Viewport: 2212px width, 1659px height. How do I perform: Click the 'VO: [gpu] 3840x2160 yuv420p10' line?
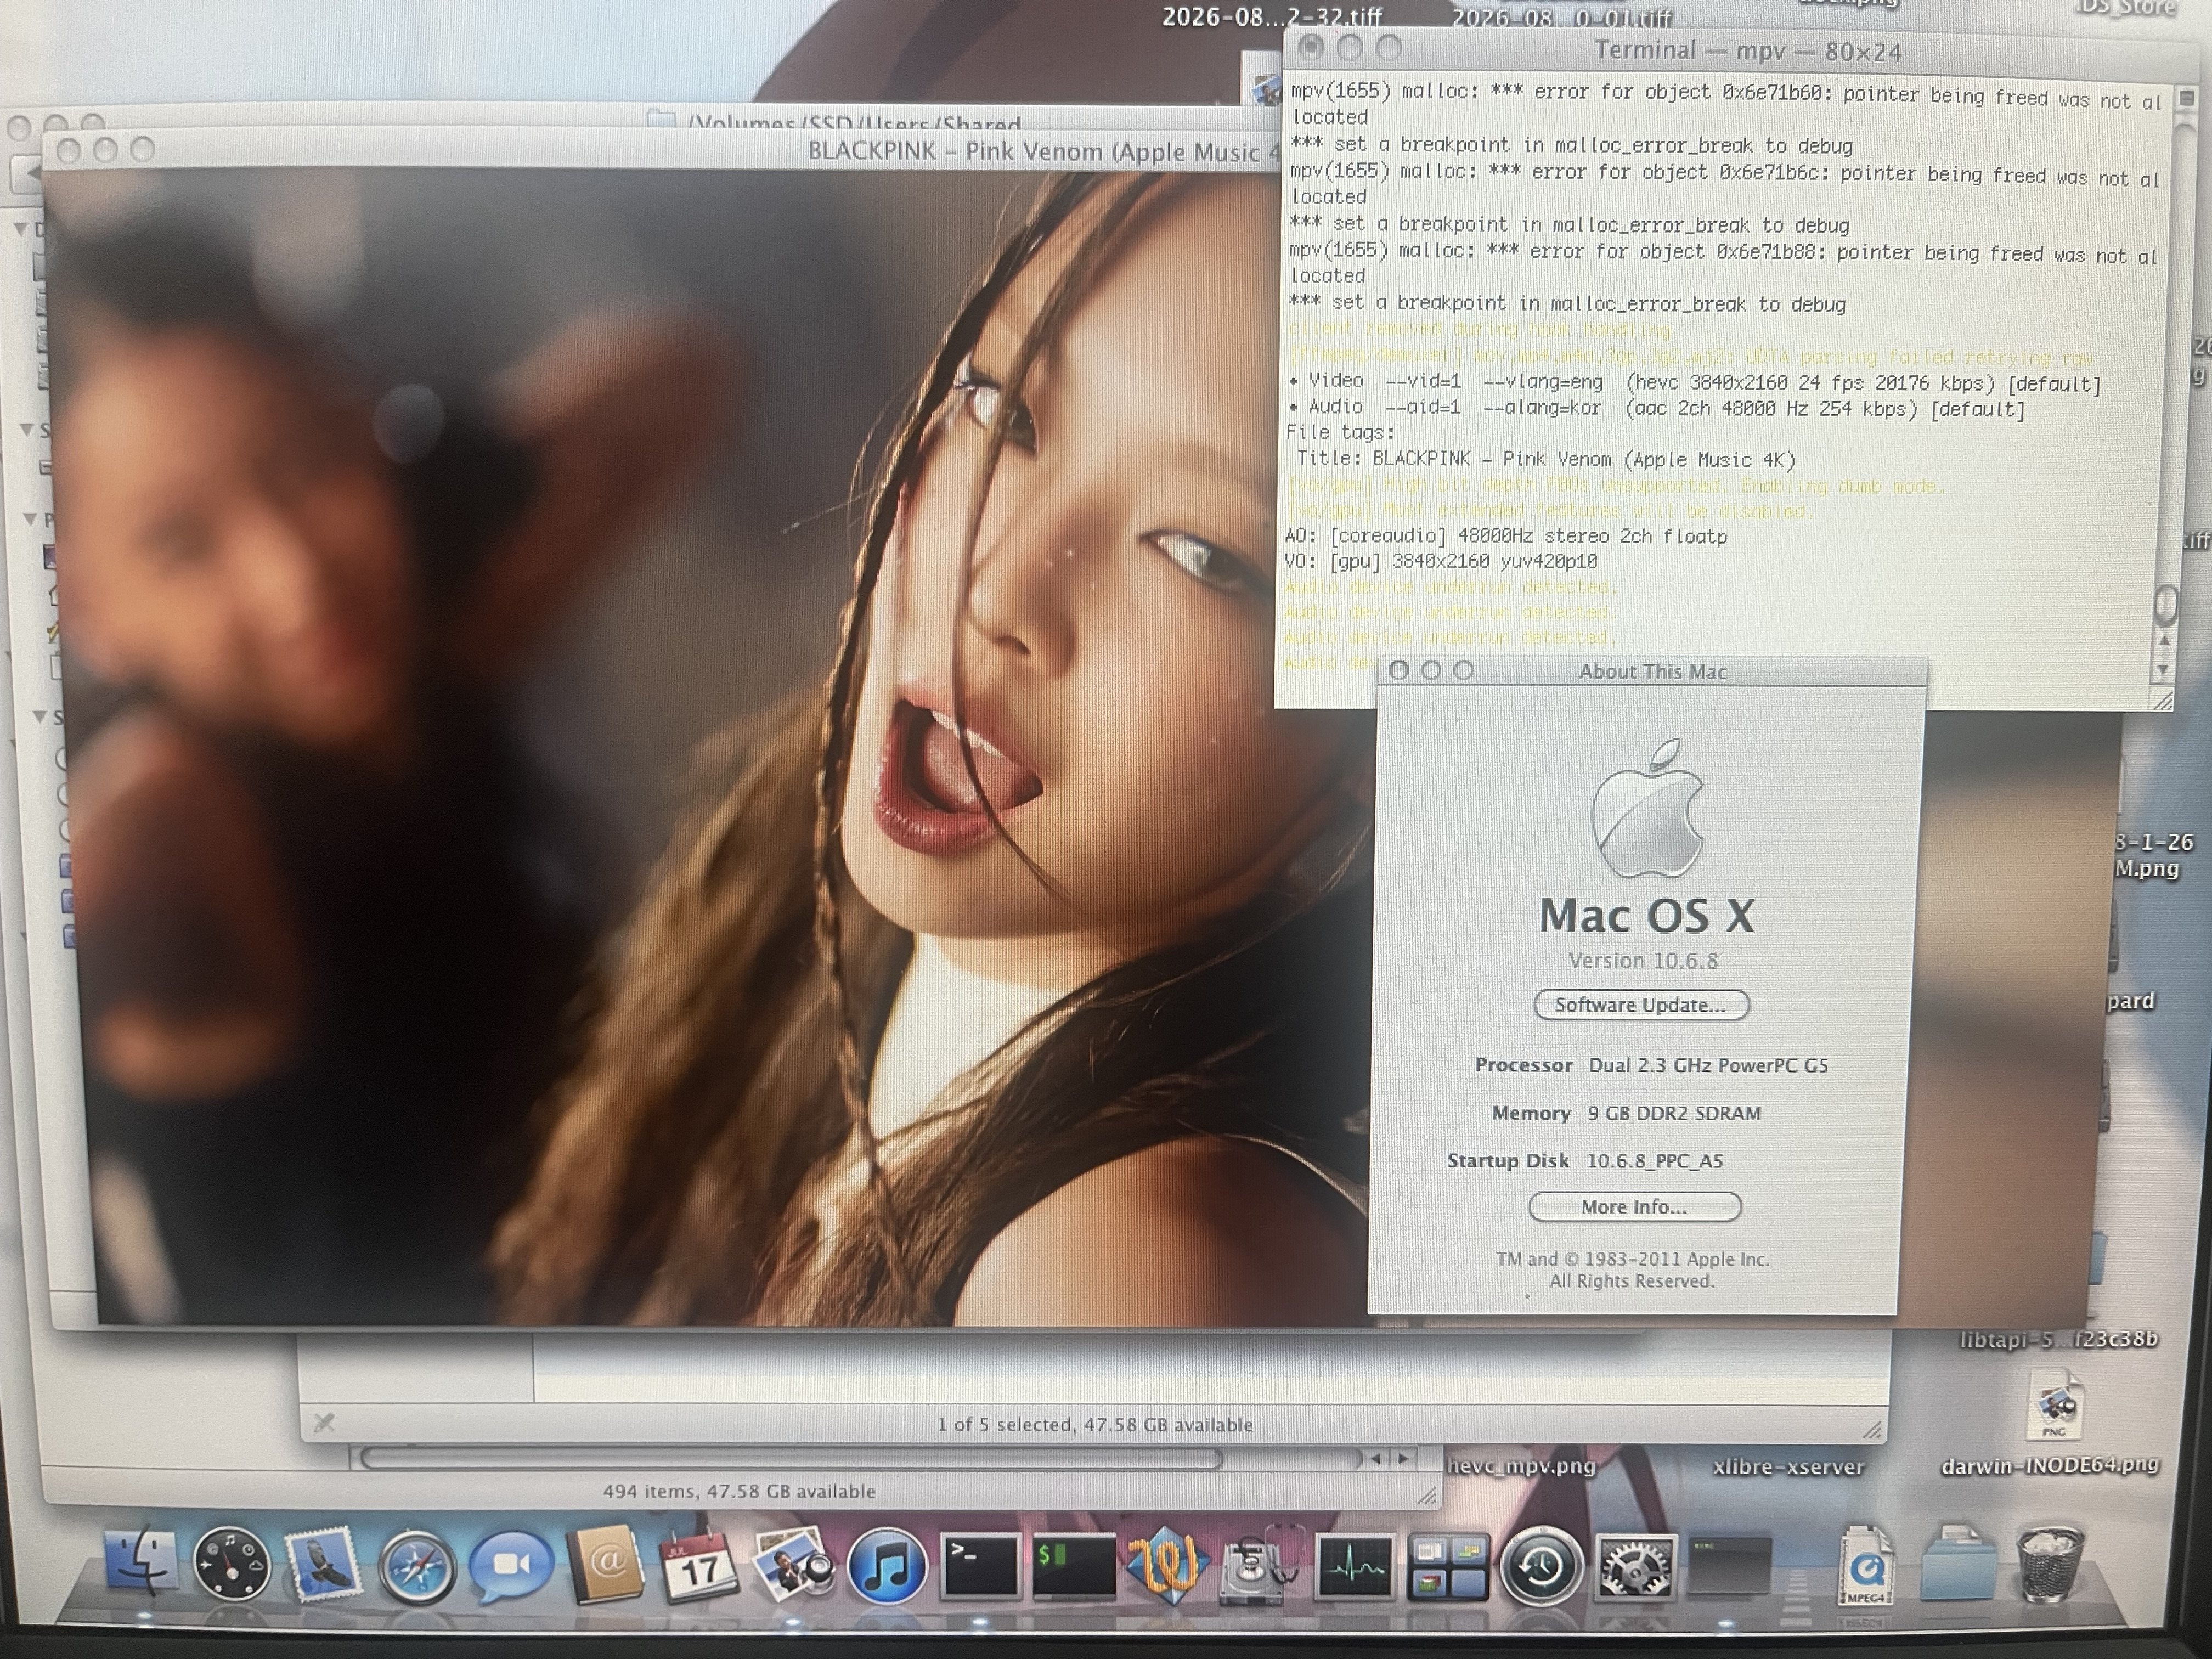pos(1441,561)
